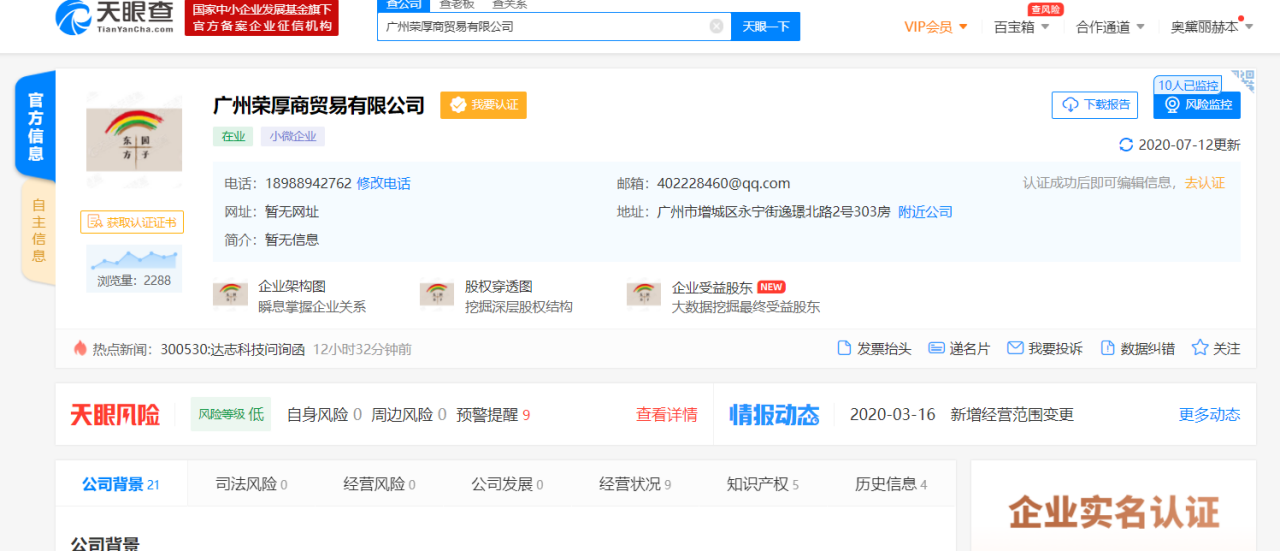Image resolution: width=1280 pixels, height=551 pixels.
Task: Select the 经营风险 tab
Action: 379,484
